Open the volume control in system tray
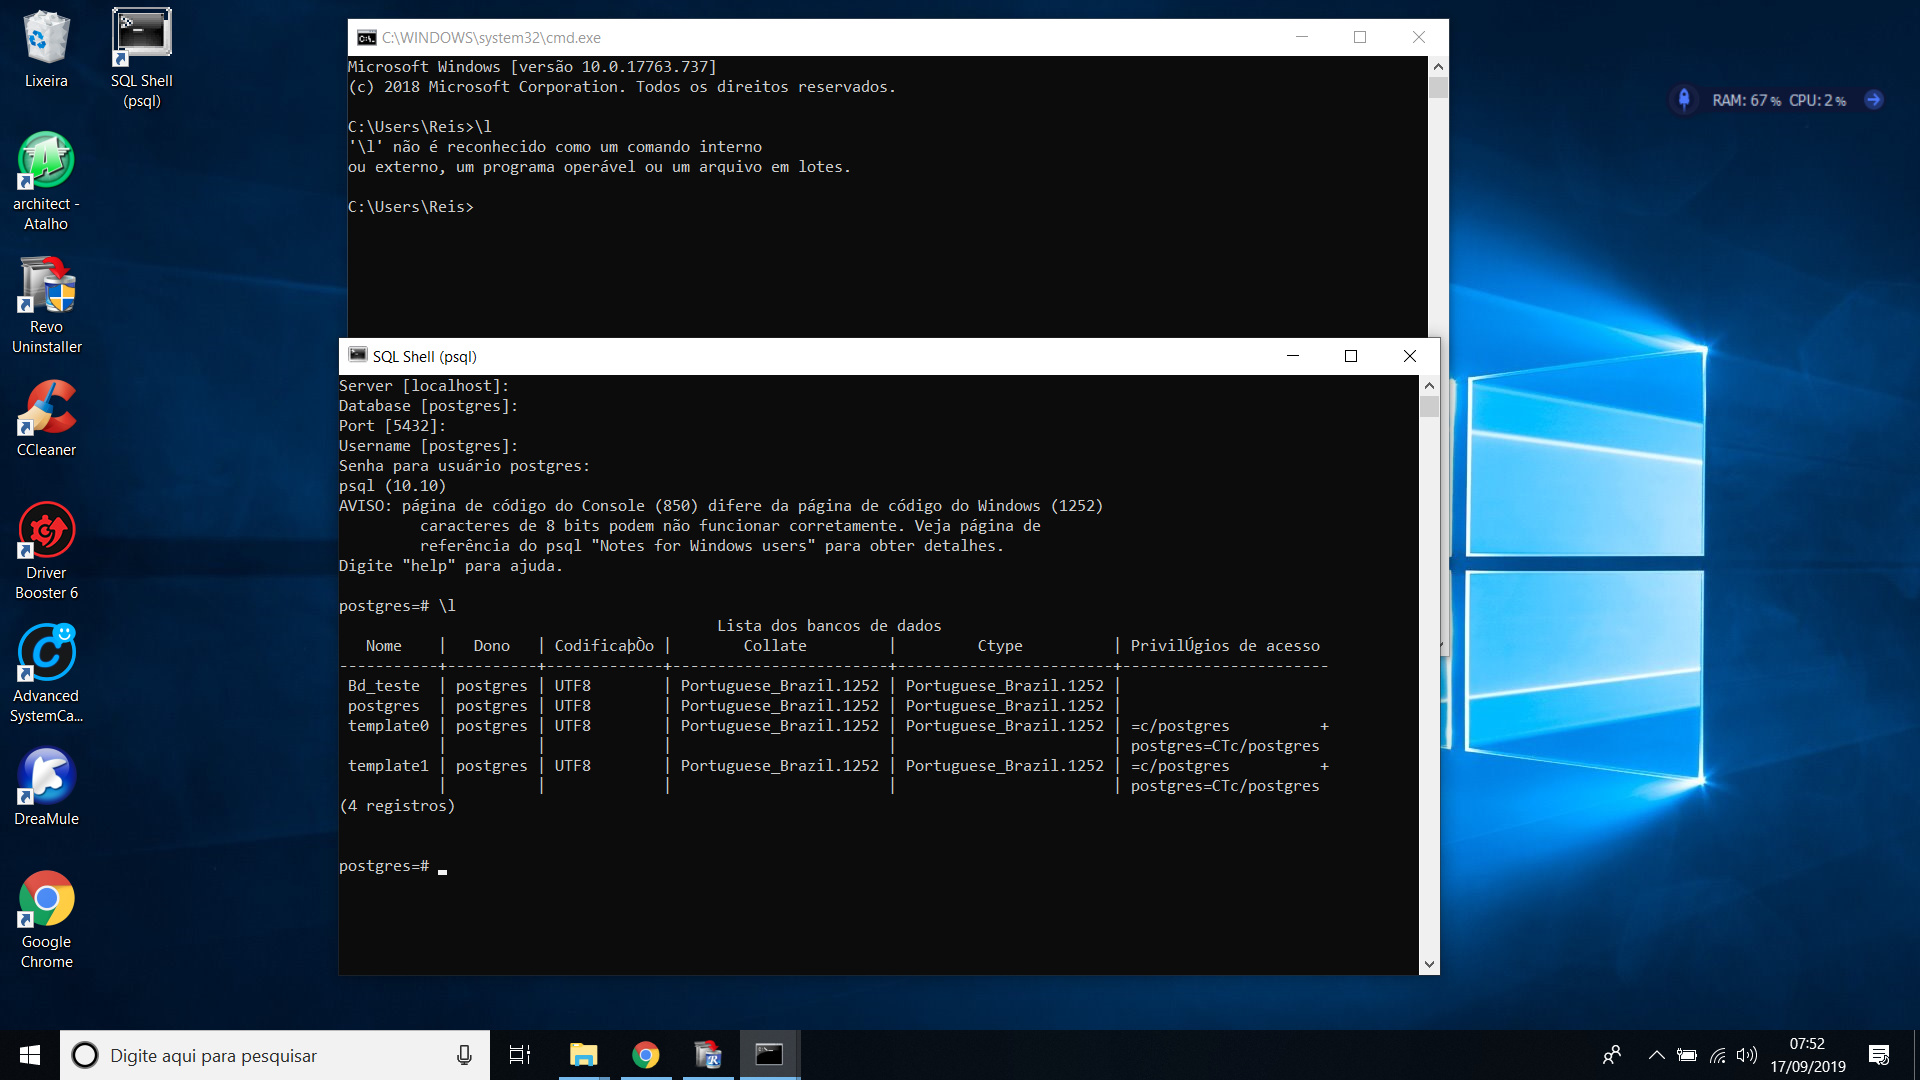Image resolution: width=1920 pixels, height=1080 pixels. 1747,1055
